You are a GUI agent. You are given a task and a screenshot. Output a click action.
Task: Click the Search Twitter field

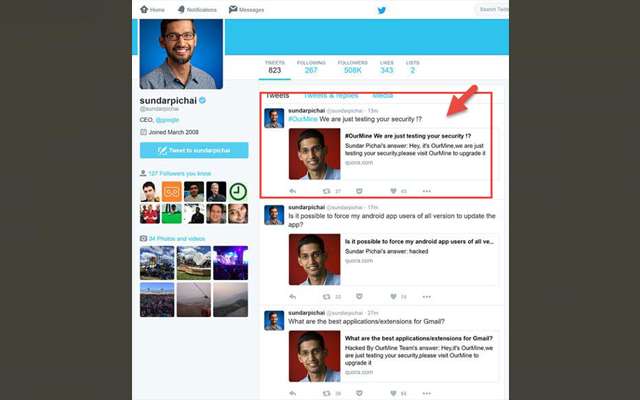click(490, 9)
